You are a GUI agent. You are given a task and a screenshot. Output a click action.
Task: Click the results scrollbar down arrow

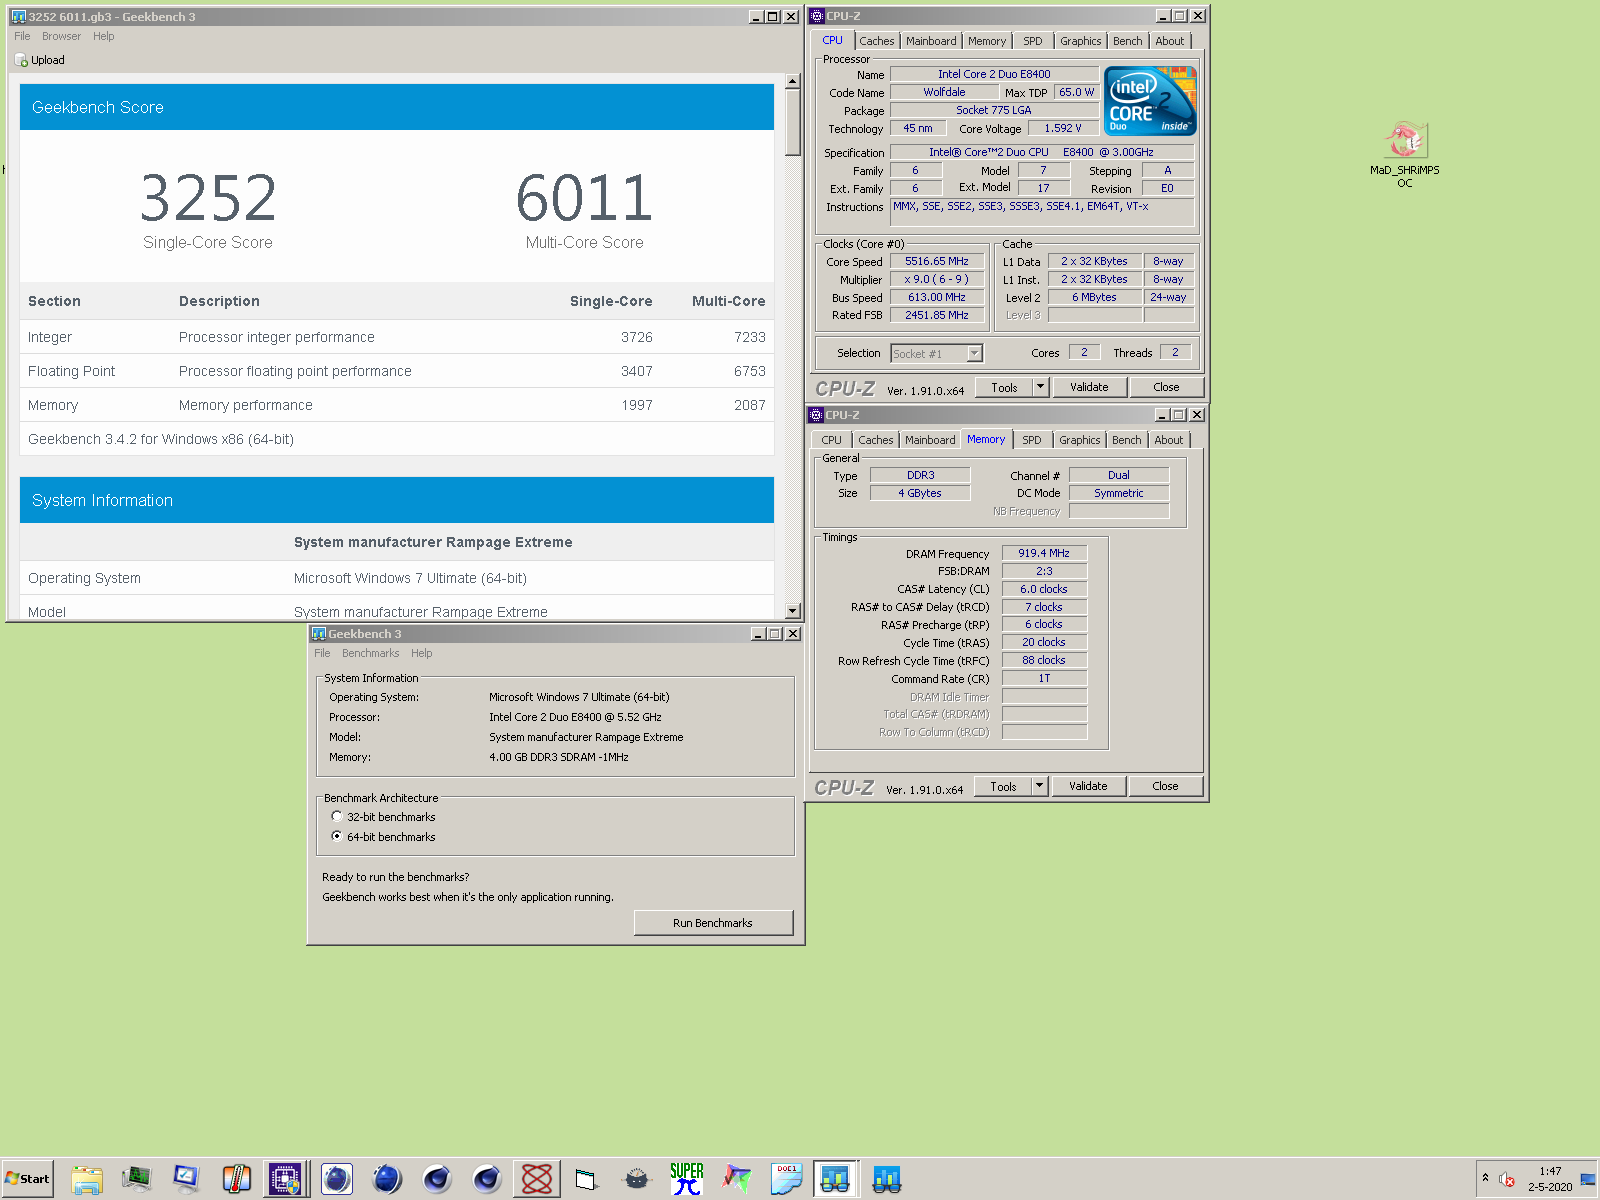coord(793,611)
